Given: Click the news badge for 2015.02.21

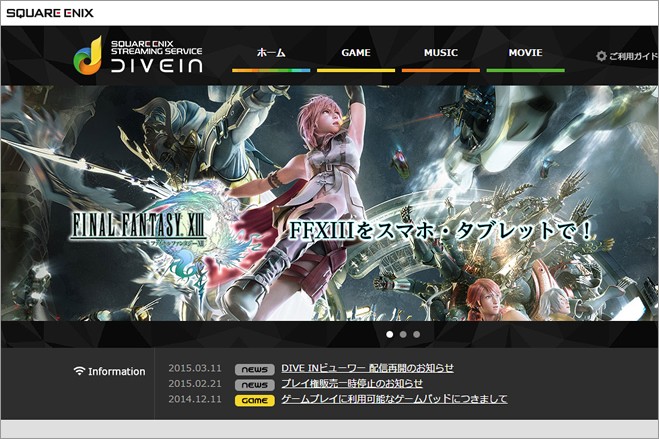Looking at the screenshot, I should 255,385.
